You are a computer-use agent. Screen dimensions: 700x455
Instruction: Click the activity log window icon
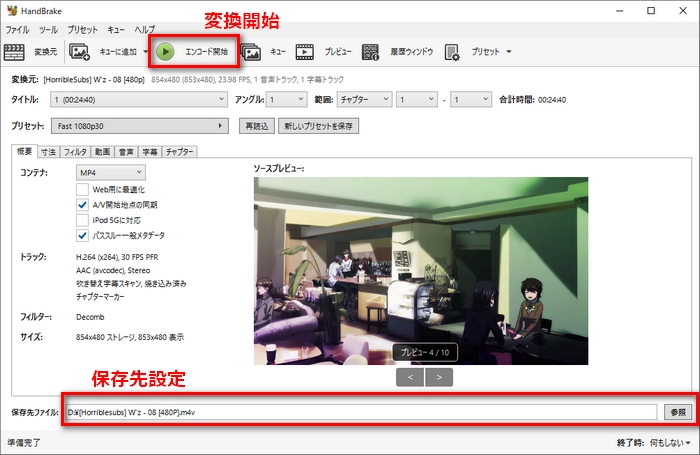tap(370, 52)
